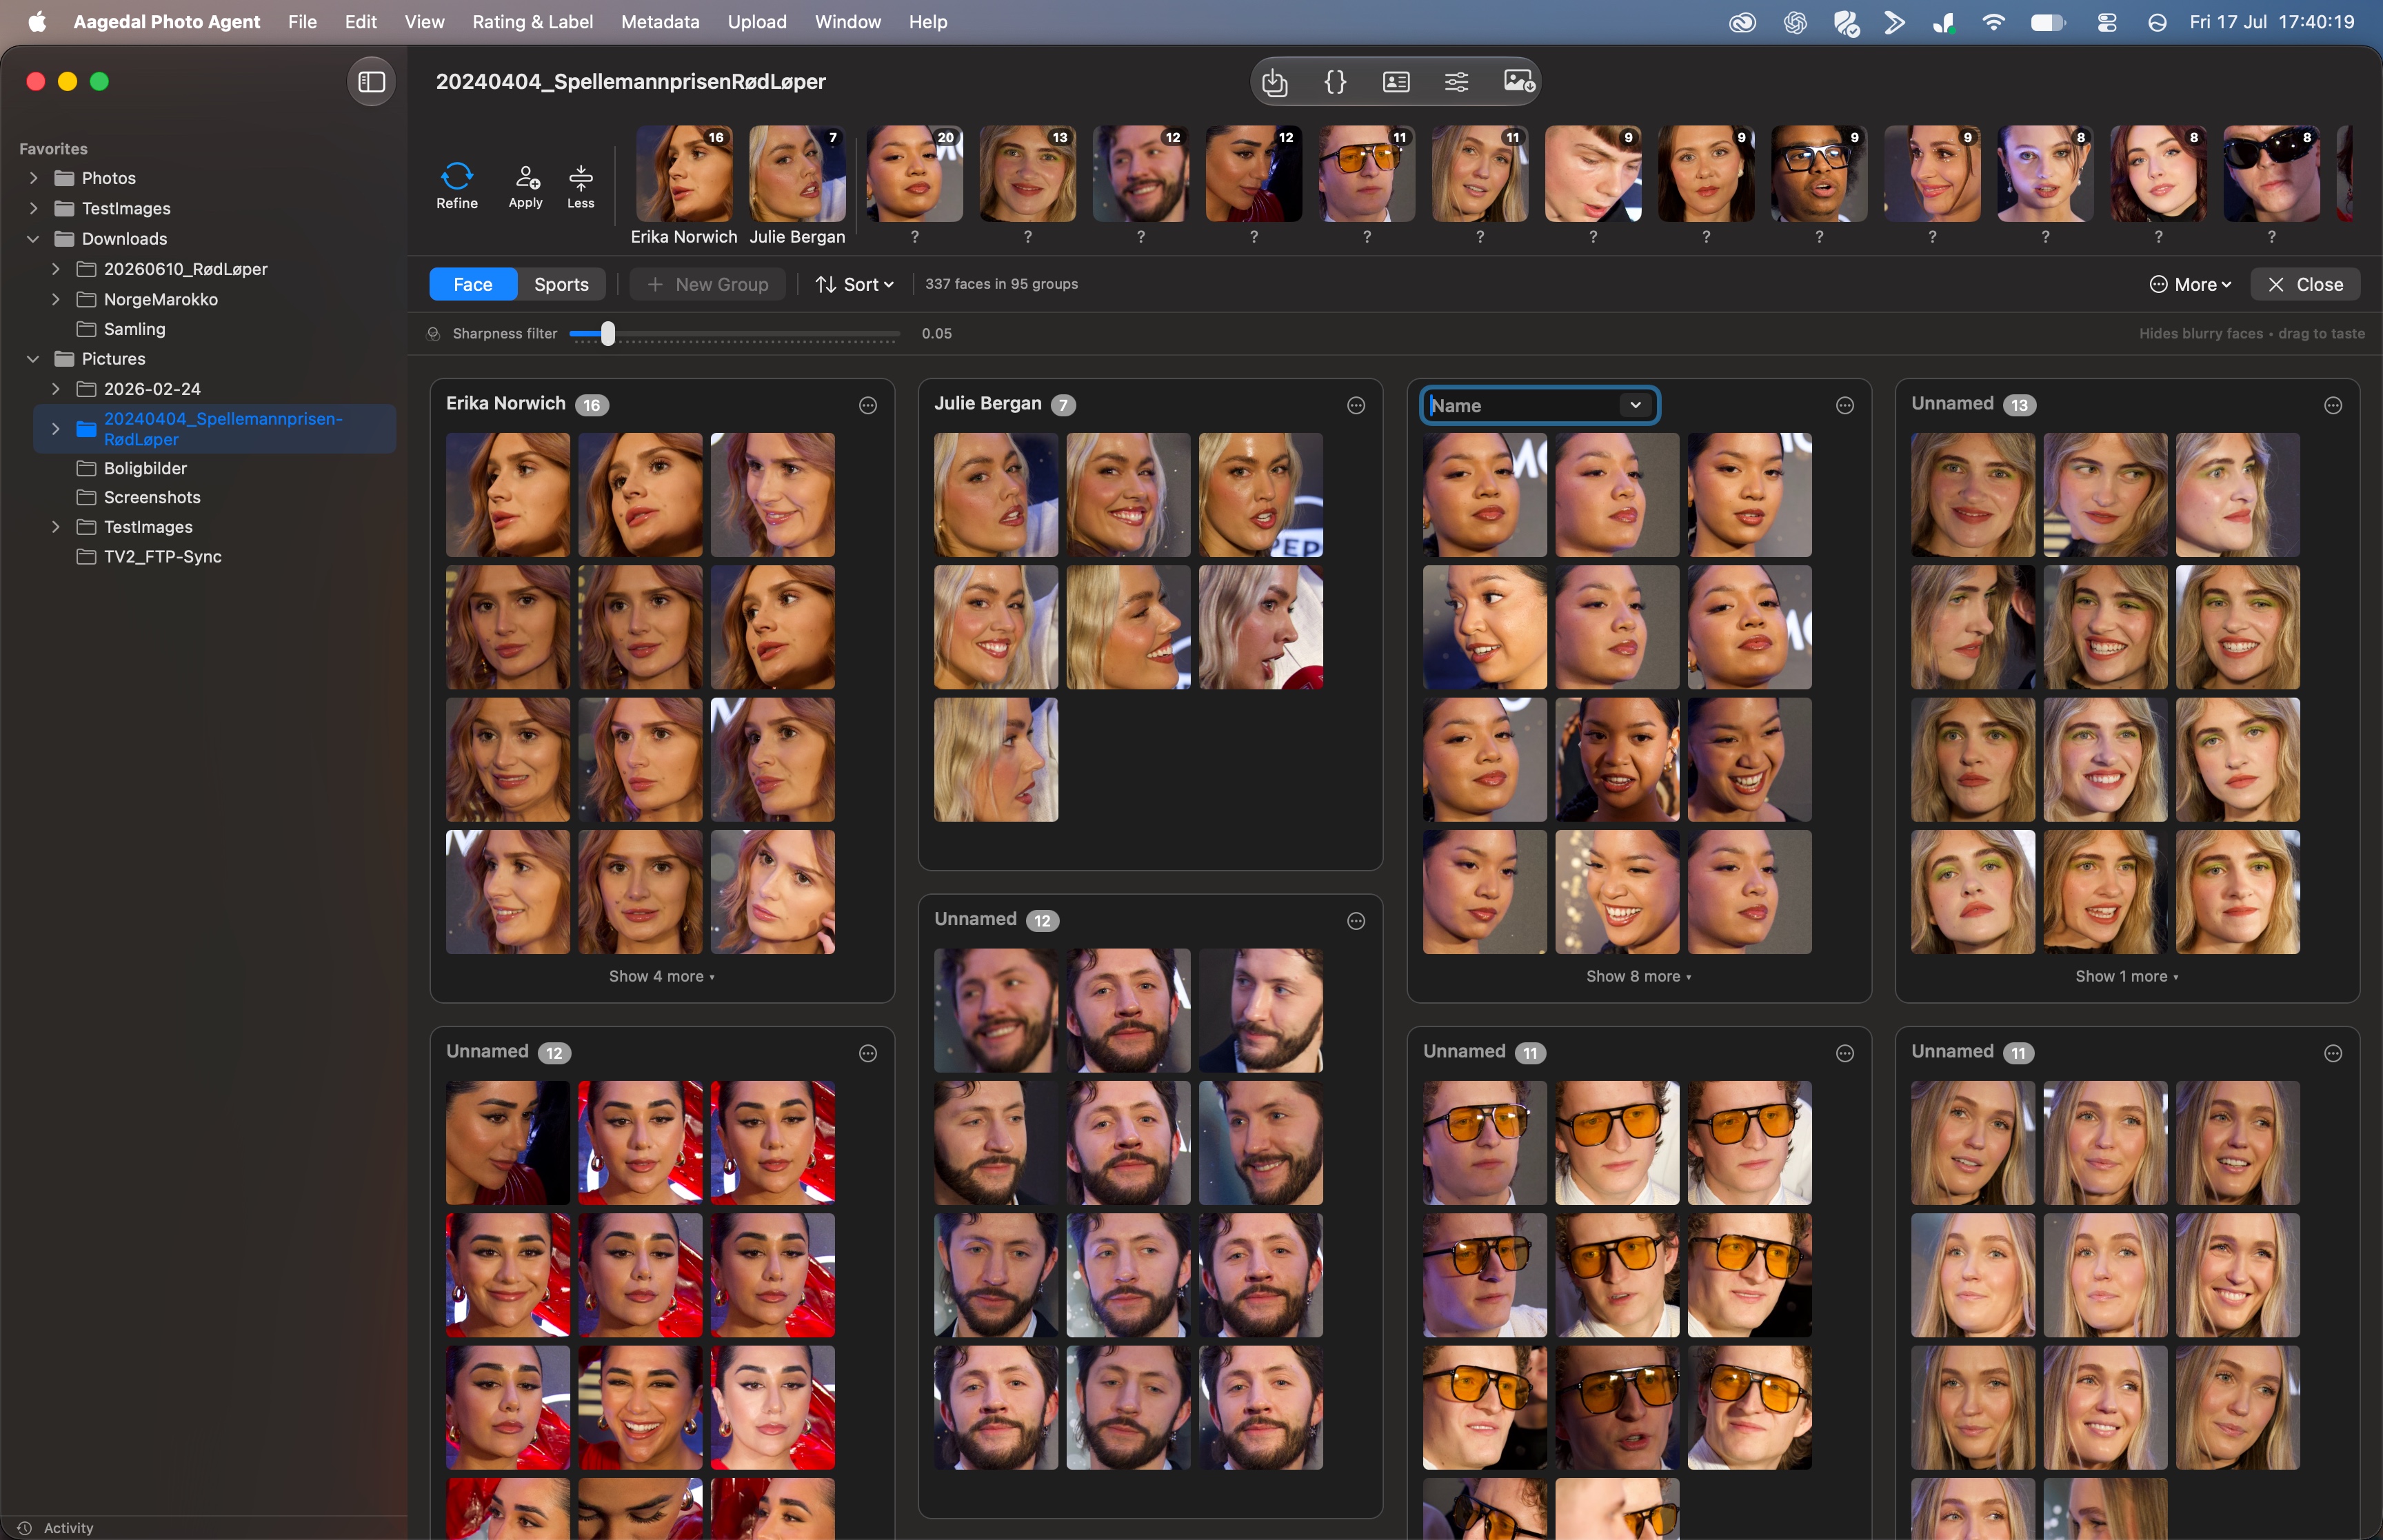Open the Name combo box suggestions arrow
The height and width of the screenshot is (1540, 2383).
[x=1635, y=405]
